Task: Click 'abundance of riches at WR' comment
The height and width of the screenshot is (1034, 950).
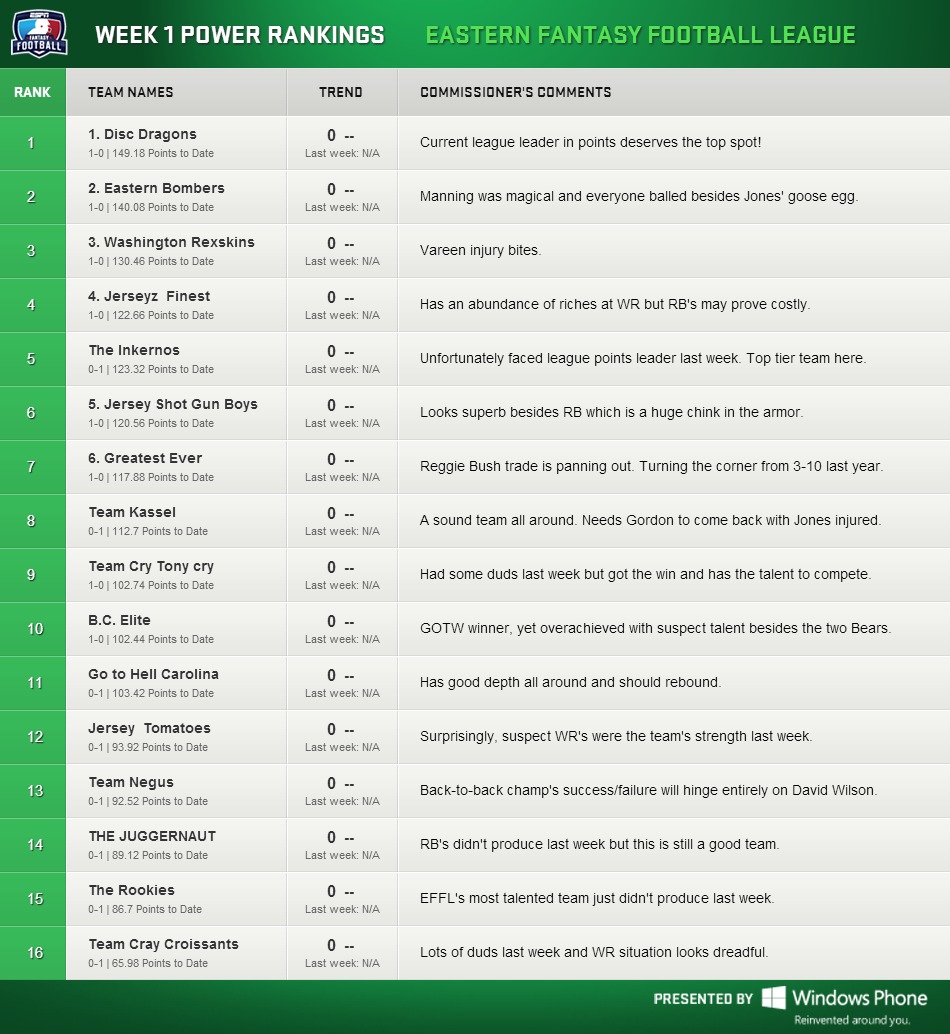Action: 615,305
